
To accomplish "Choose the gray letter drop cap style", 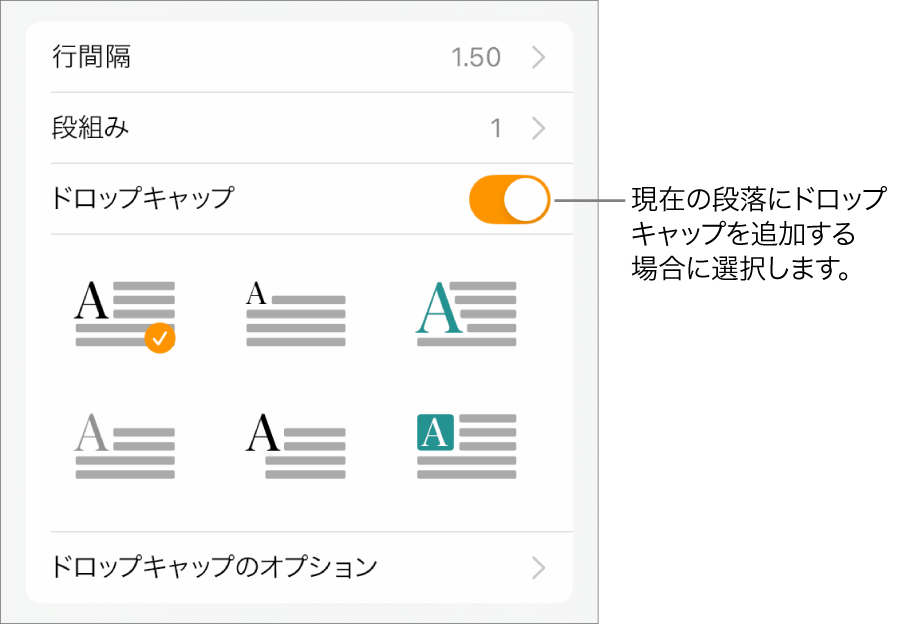I will point(125,446).
